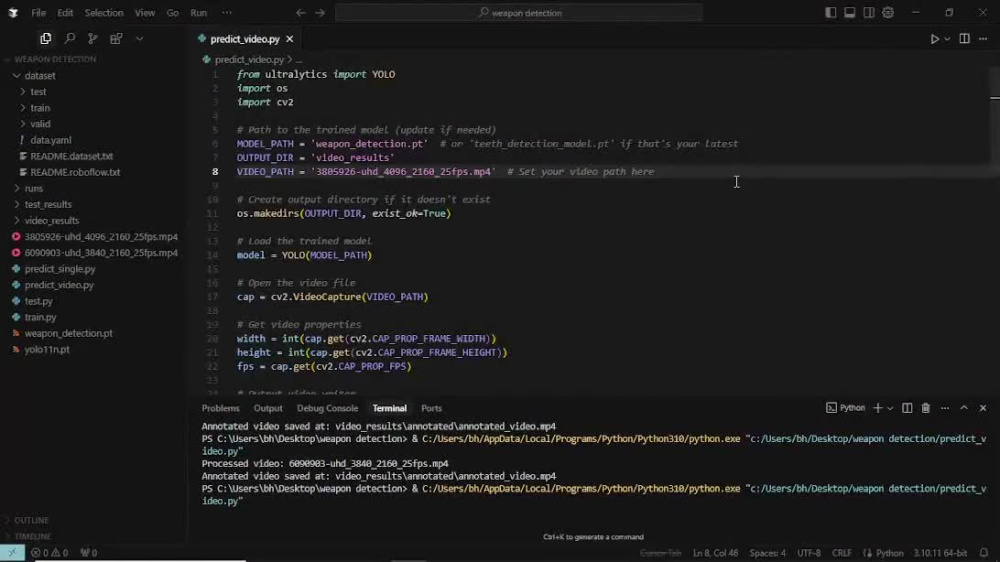The width and height of the screenshot is (1000, 562).
Task: Open the Edit menu
Action: [x=65, y=13]
